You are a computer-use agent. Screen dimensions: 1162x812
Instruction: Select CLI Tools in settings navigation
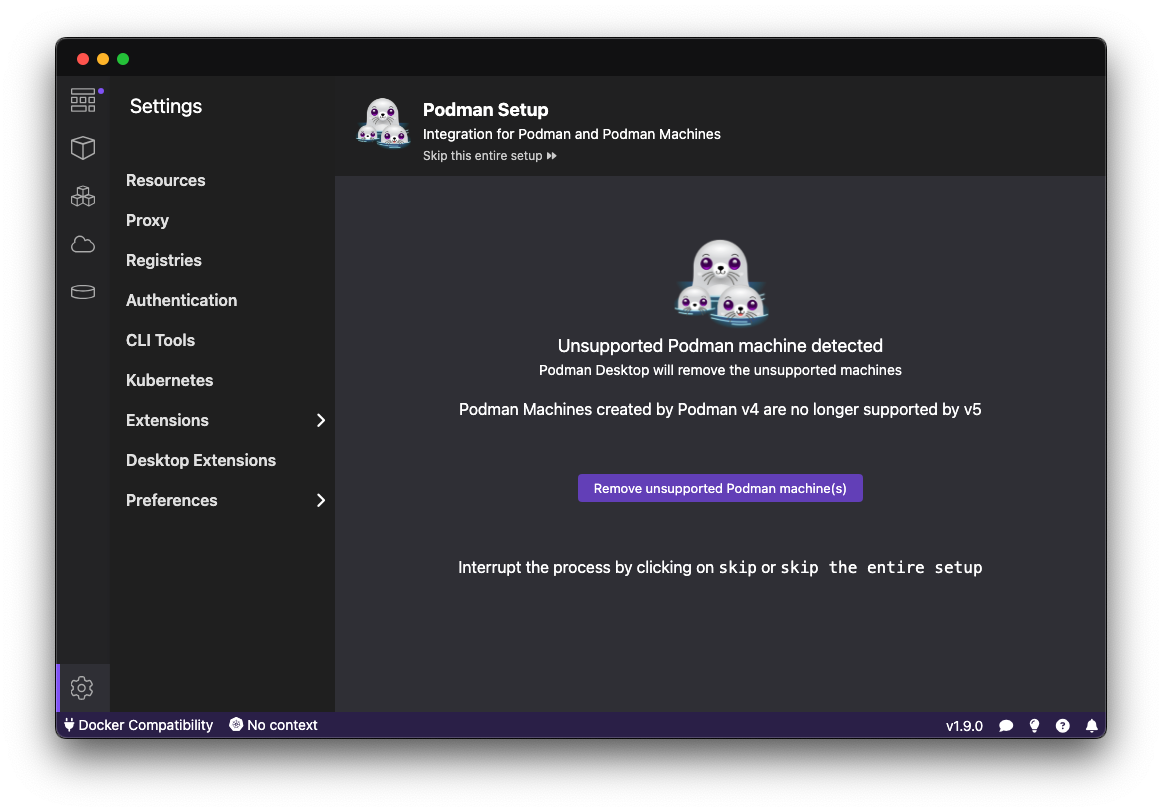[x=160, y=340]
